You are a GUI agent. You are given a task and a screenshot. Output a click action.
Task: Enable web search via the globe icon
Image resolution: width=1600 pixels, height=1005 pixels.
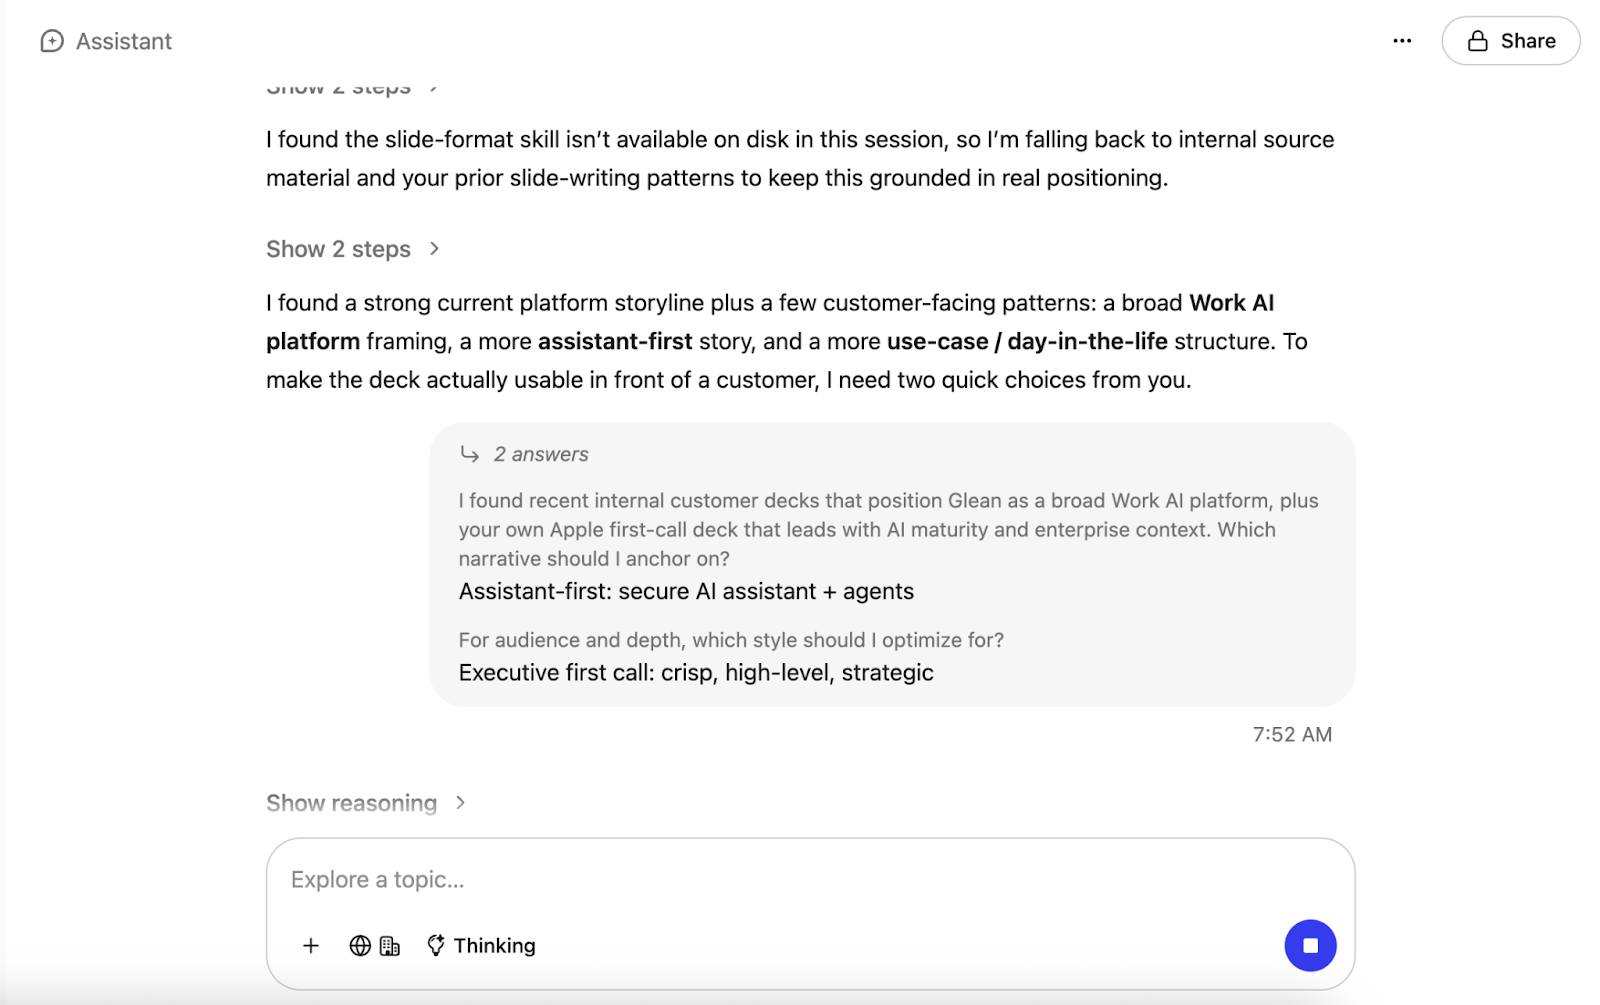[x=361, y=945]
